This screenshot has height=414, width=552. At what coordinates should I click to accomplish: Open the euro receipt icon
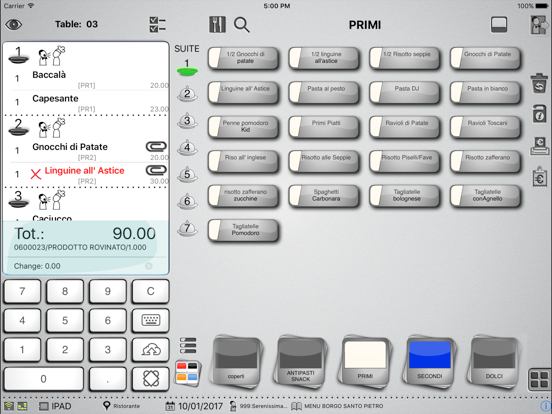(x=539, y=177)
